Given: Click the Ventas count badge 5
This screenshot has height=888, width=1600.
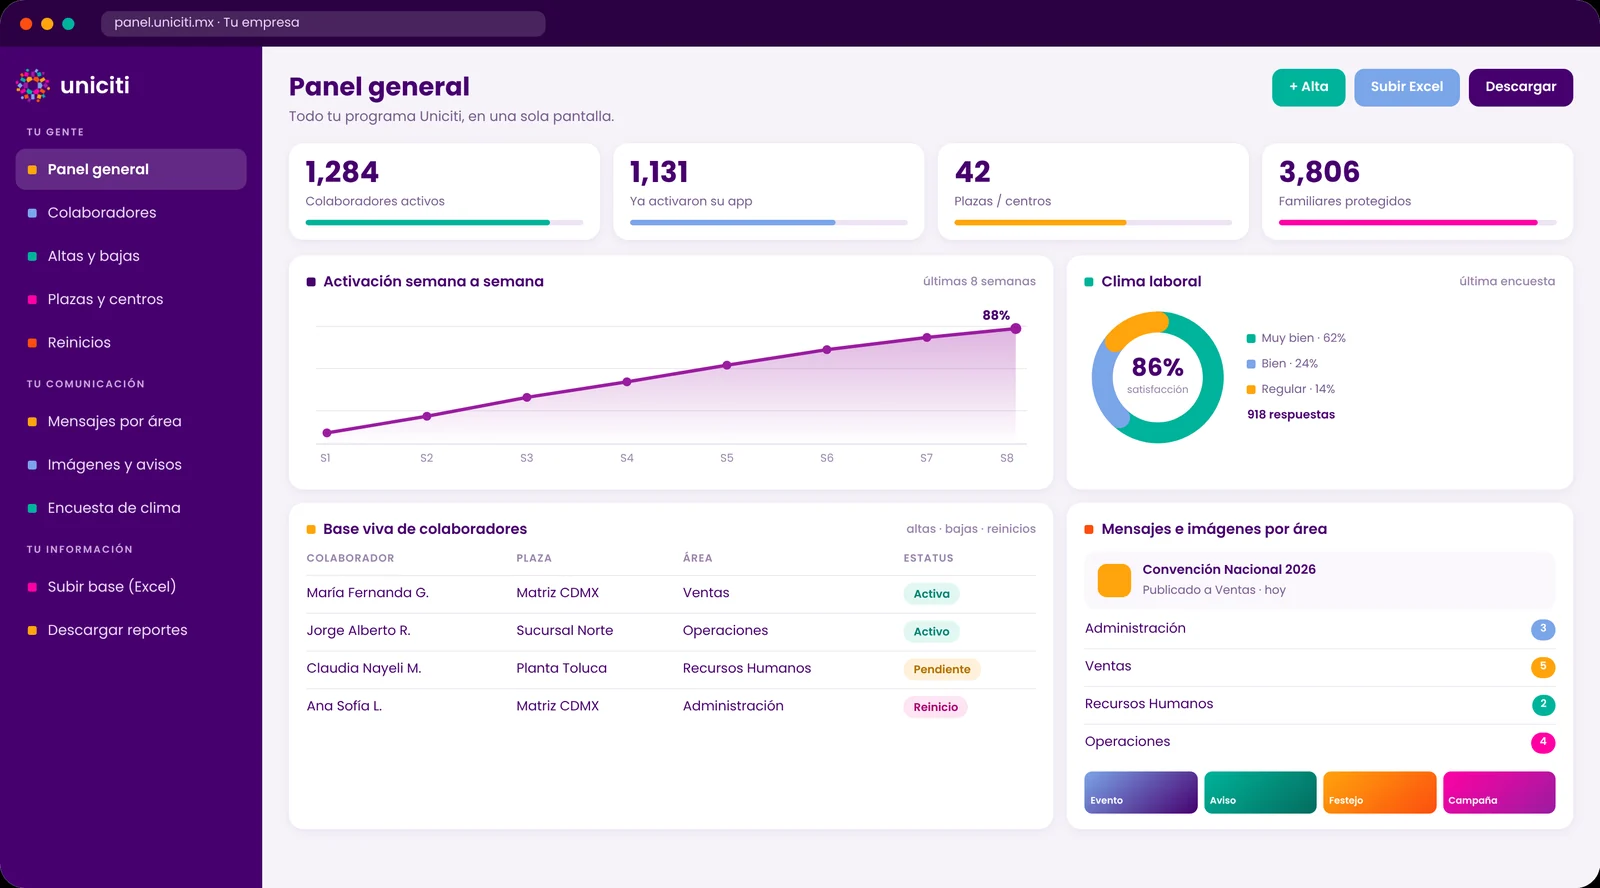Looking at the screenshot, I should (x=1543, y=667).
